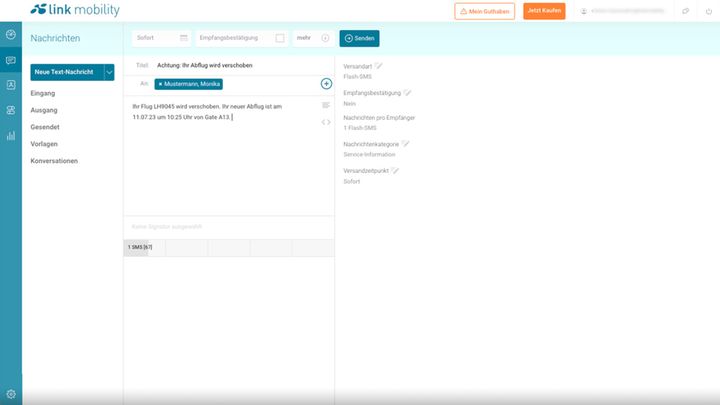The image size is (720, 405).
Task: Click the Nachrichten pro Empfänger label
Action: click(x=379, y=118)
